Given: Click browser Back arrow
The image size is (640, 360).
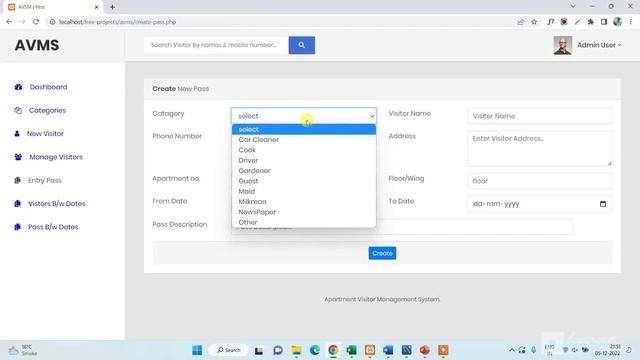Looking at the screenshot, I should (x=9, y=22).
